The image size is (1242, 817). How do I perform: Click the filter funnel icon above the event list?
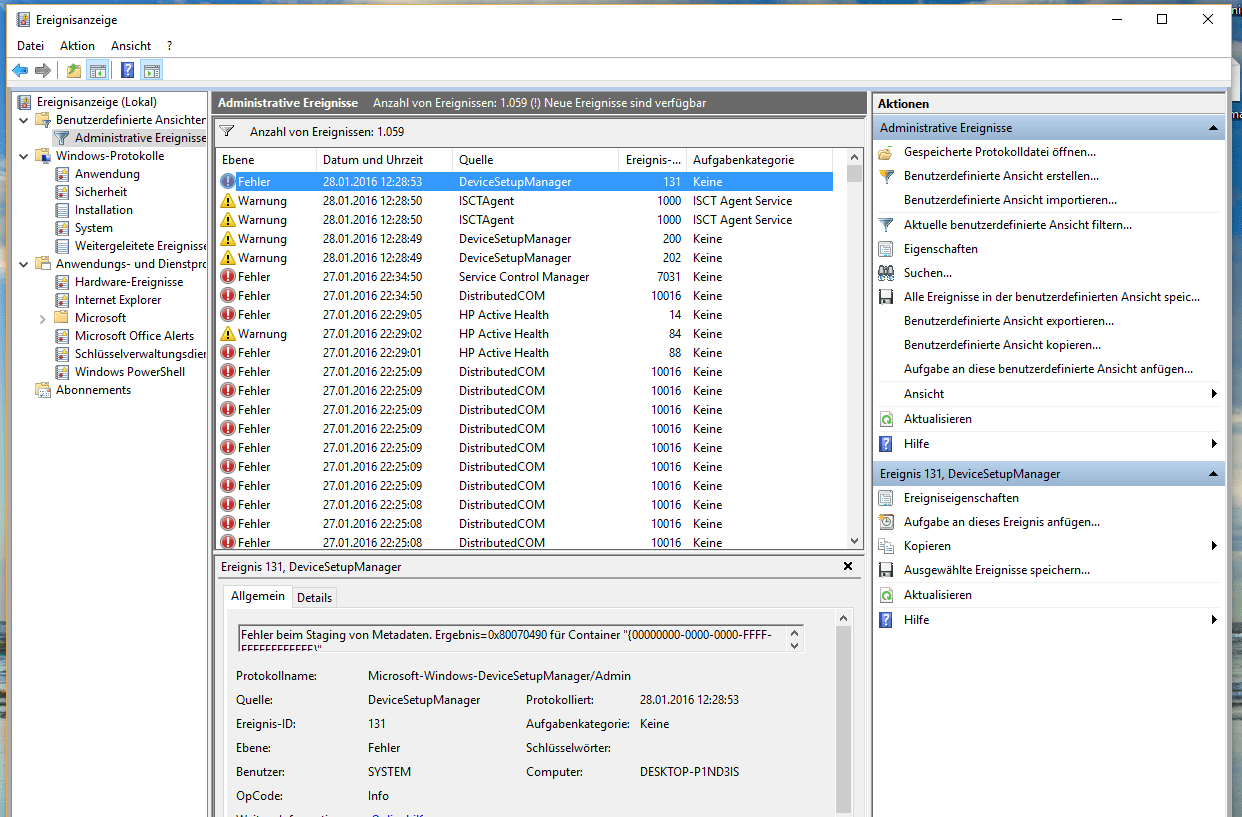click(x=227, y=131)
